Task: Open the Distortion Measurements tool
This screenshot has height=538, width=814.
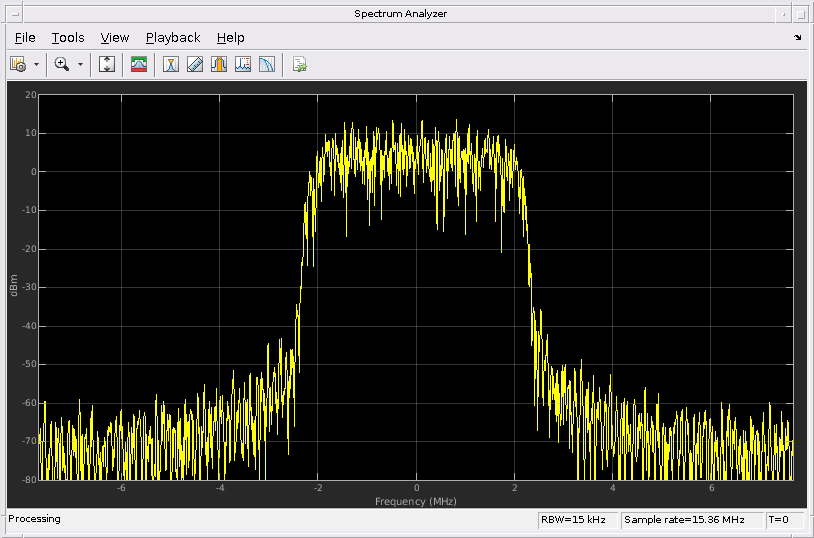Action: [243, 64]
